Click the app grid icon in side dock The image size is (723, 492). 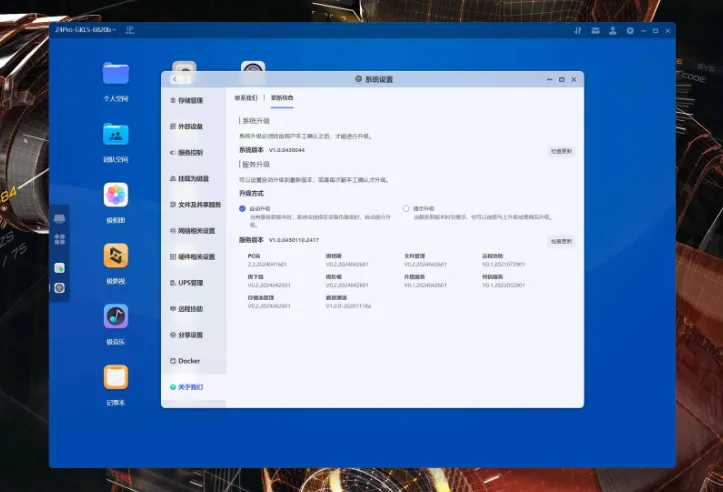pyautogui.click(x=59, y=239)
